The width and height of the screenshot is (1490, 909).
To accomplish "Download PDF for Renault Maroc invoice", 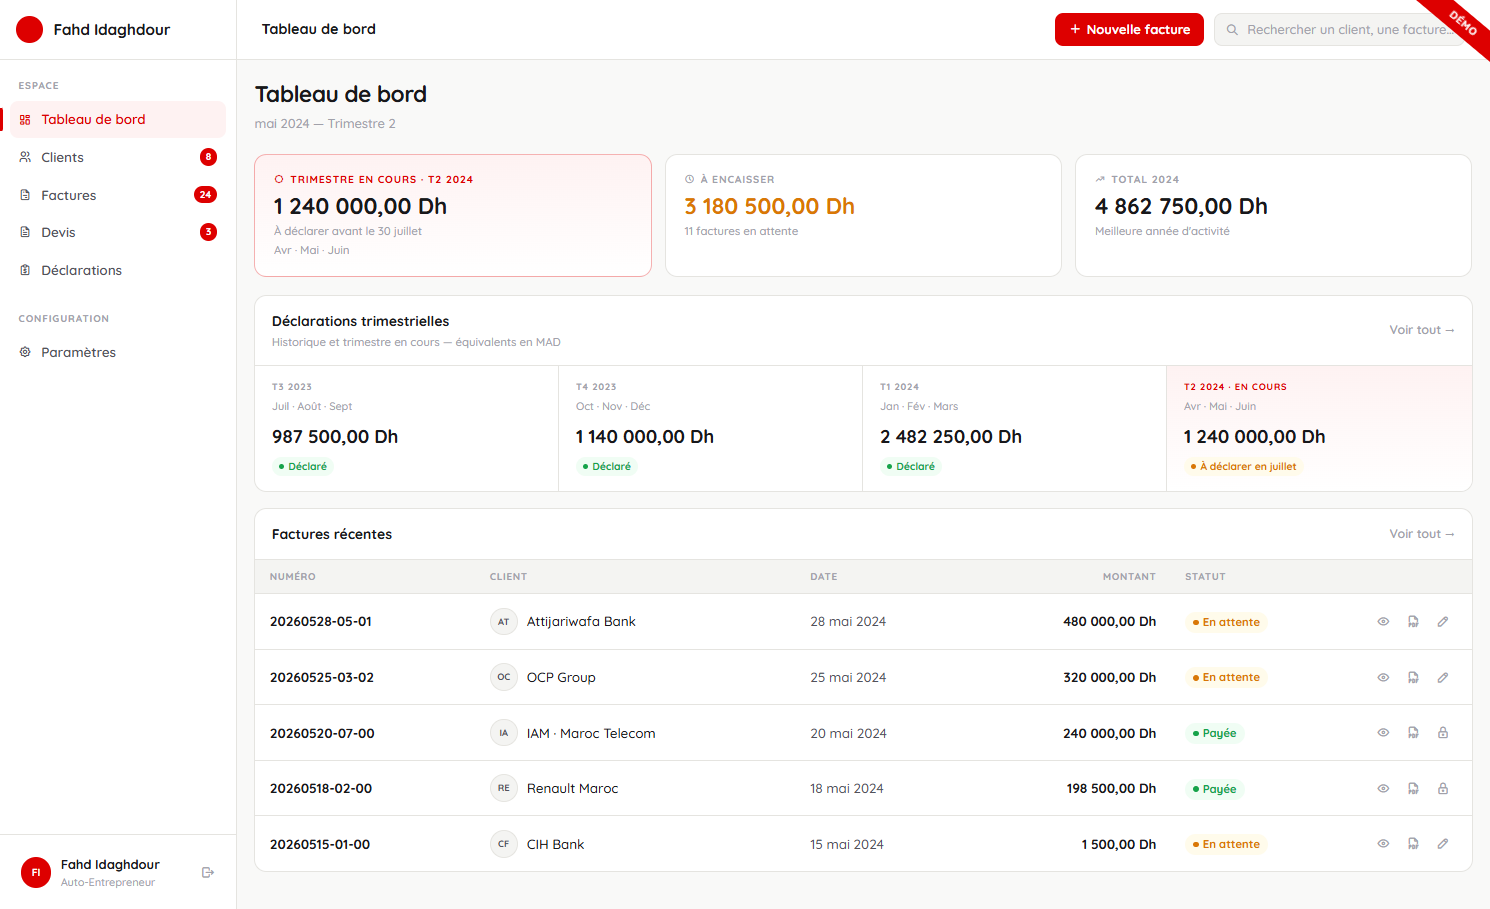I will (1413, 789).
